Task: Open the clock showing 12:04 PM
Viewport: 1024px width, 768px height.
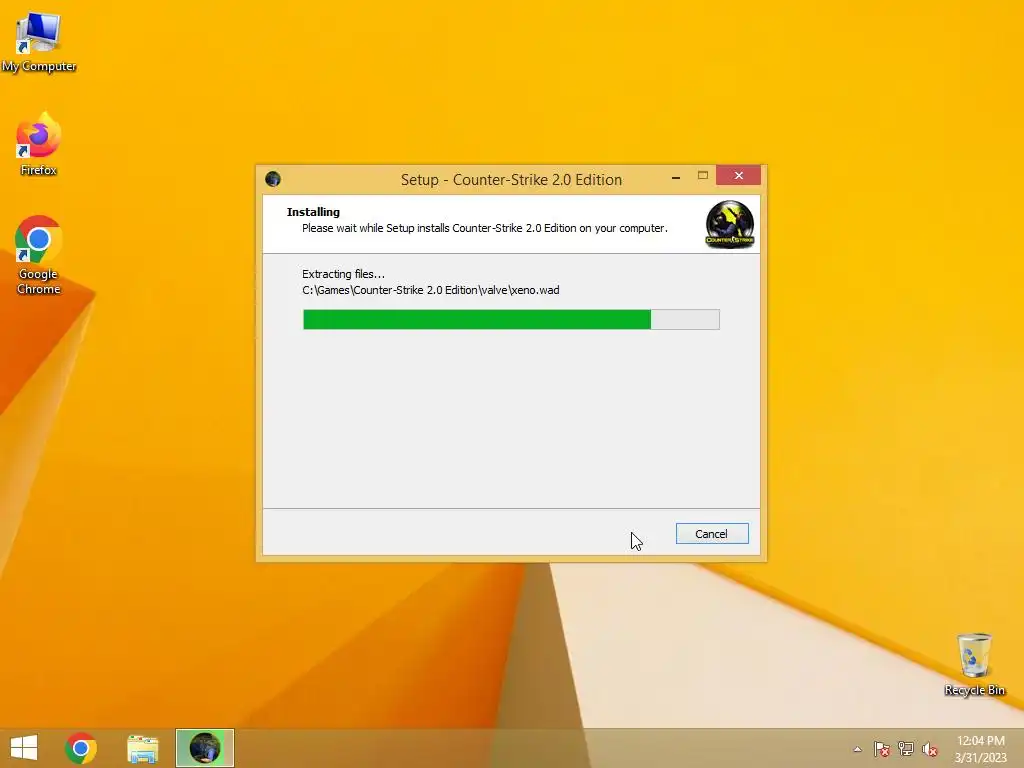Action: [x=980, y=749]
